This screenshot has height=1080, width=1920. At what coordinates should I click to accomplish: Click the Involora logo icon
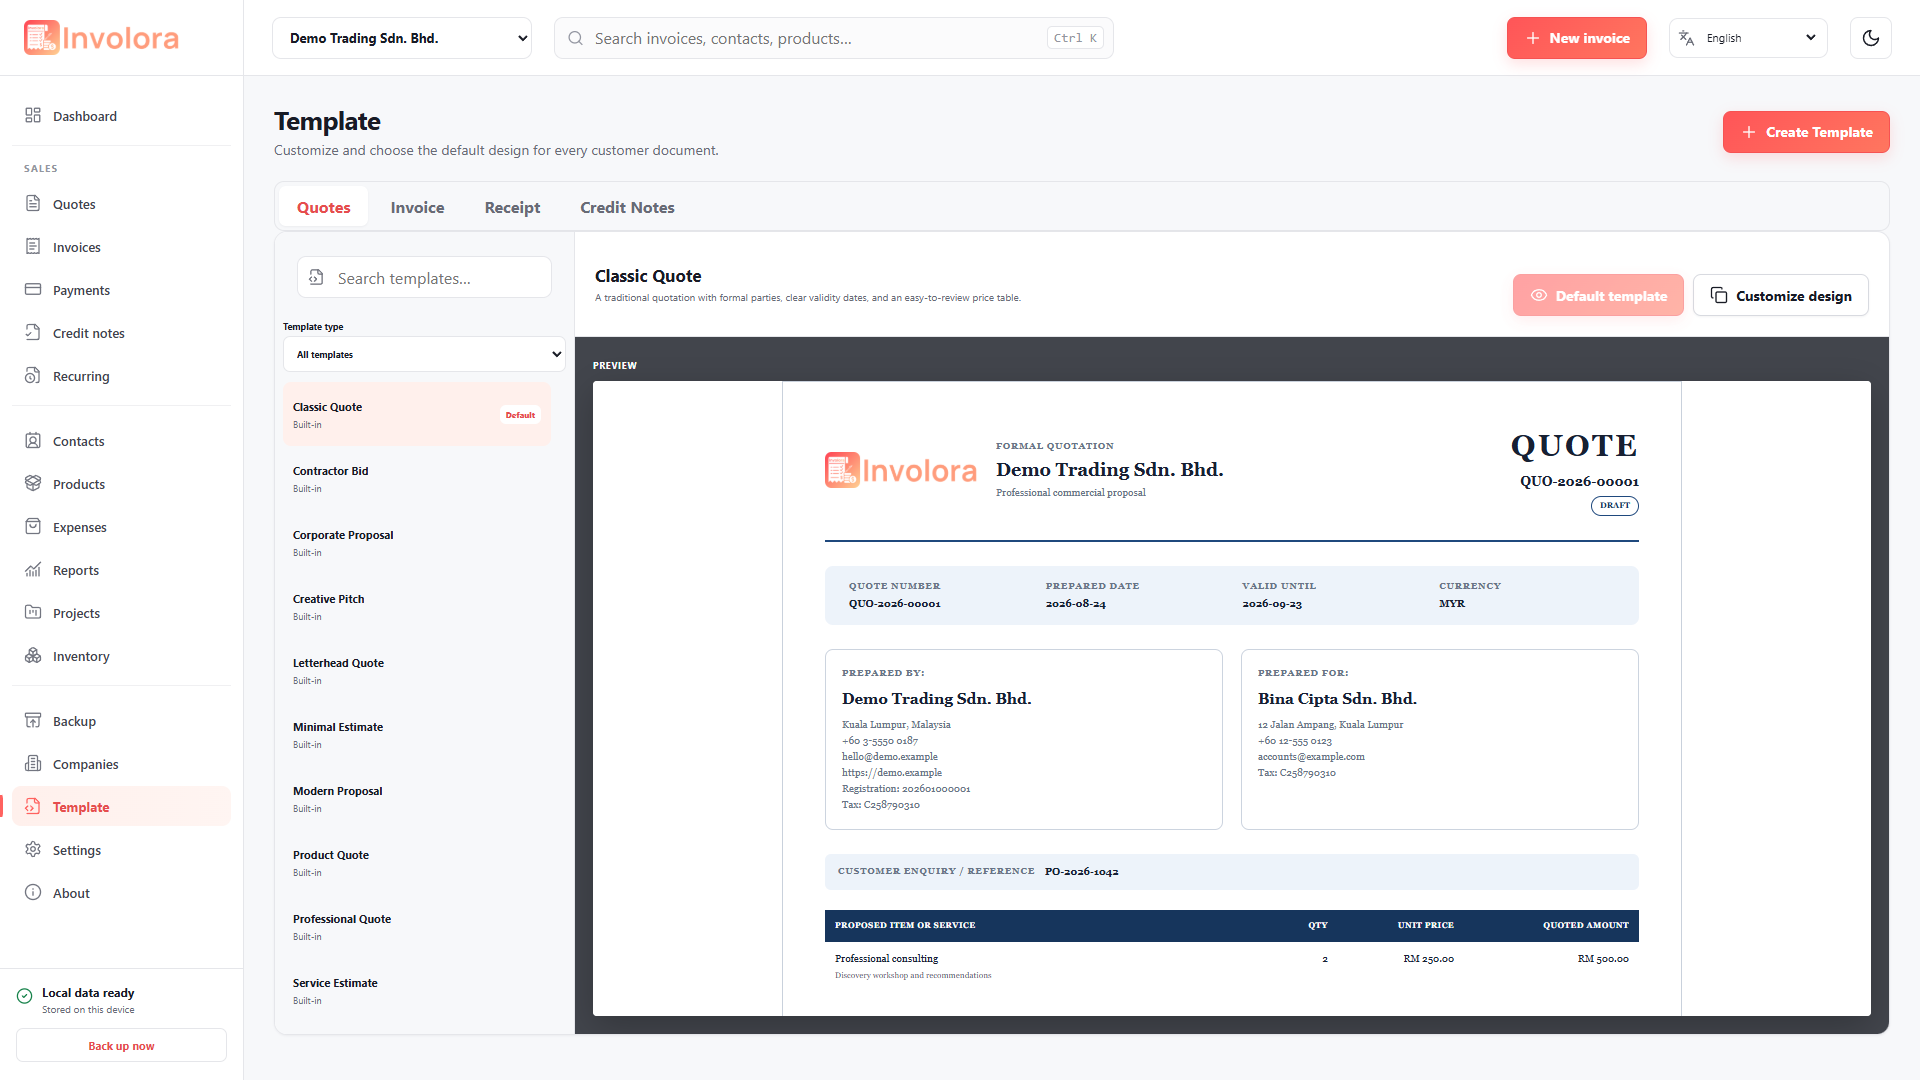(x=42, y=38)
